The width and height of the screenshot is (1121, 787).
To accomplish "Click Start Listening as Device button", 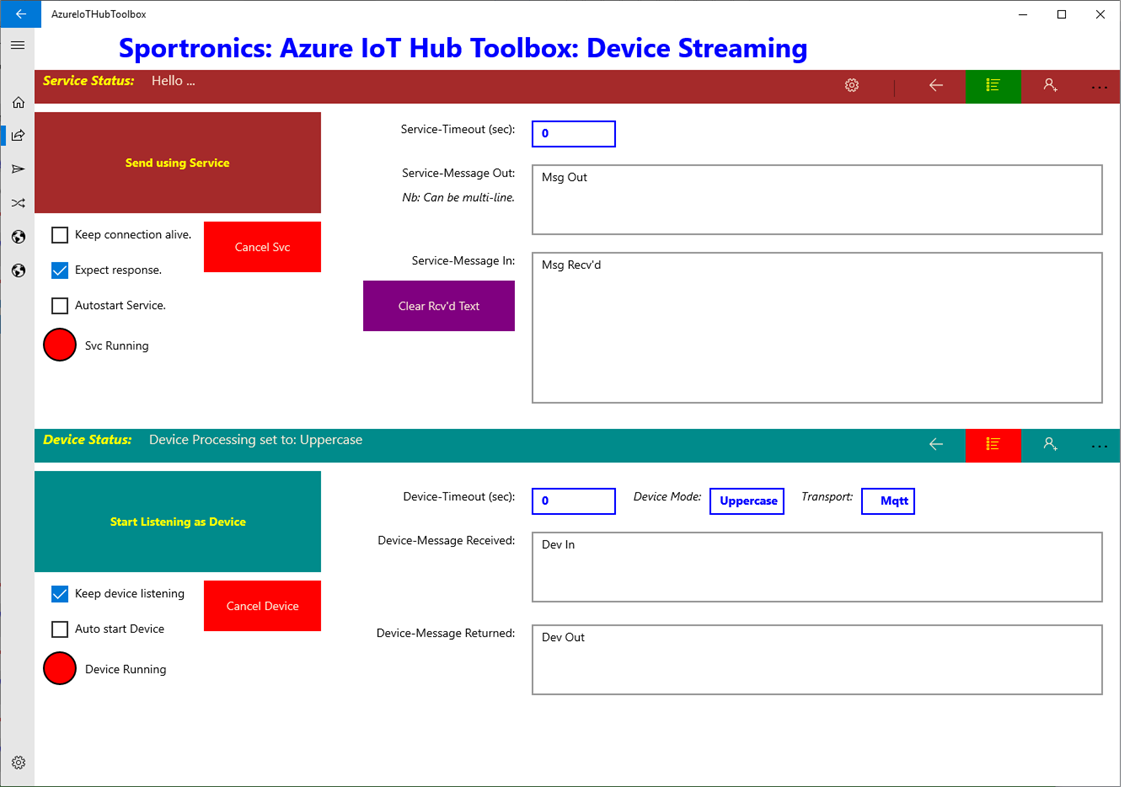I will point(177,521).
